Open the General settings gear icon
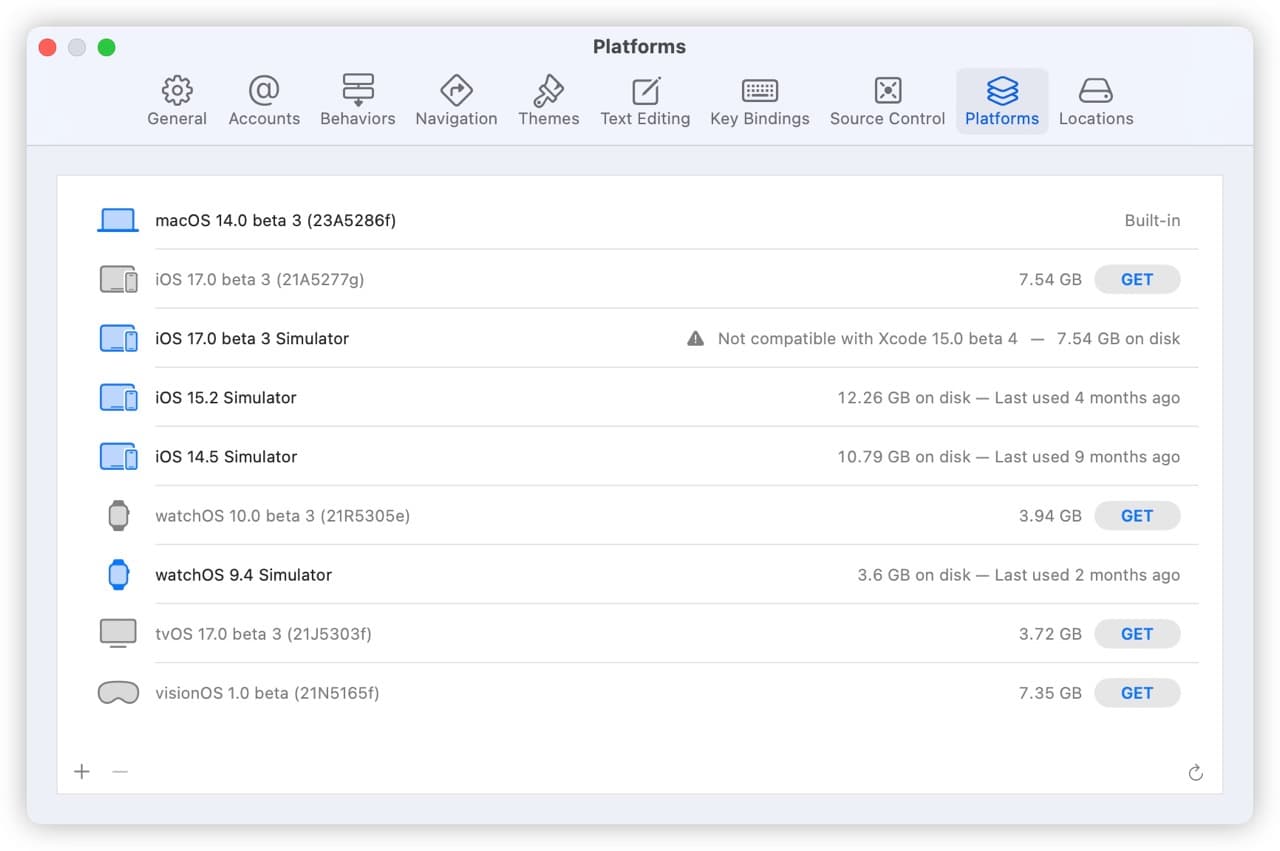 [x=177, y=90]
